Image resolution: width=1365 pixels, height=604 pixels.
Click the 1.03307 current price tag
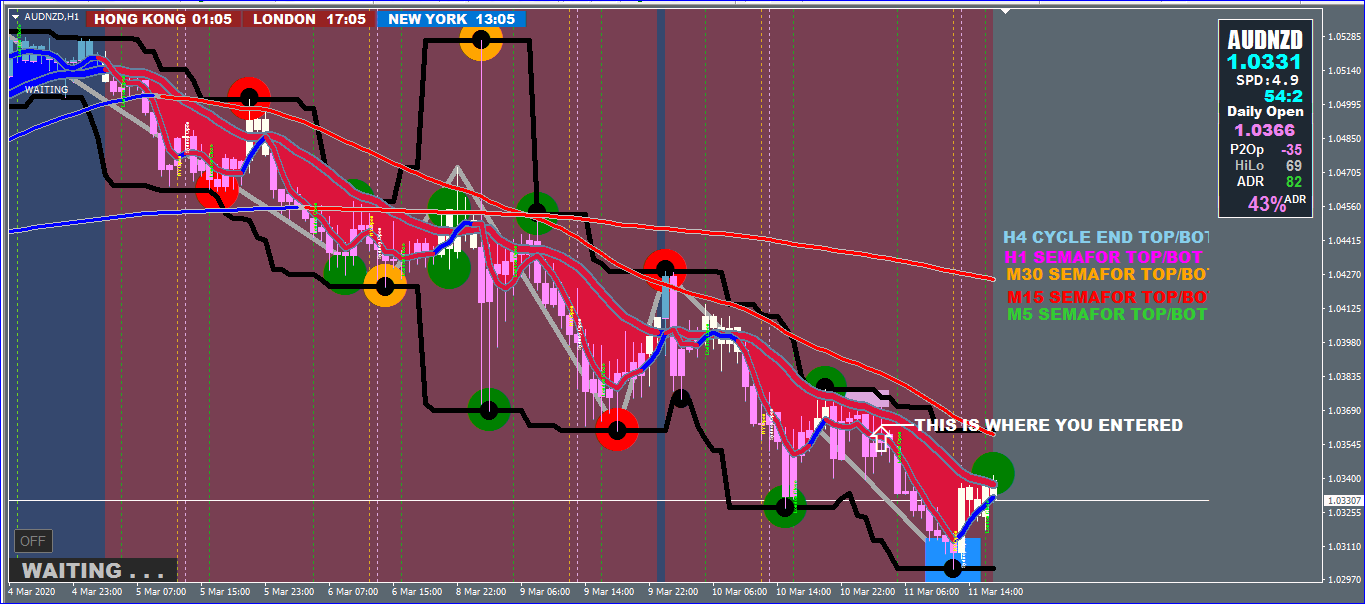(1342, 500)
